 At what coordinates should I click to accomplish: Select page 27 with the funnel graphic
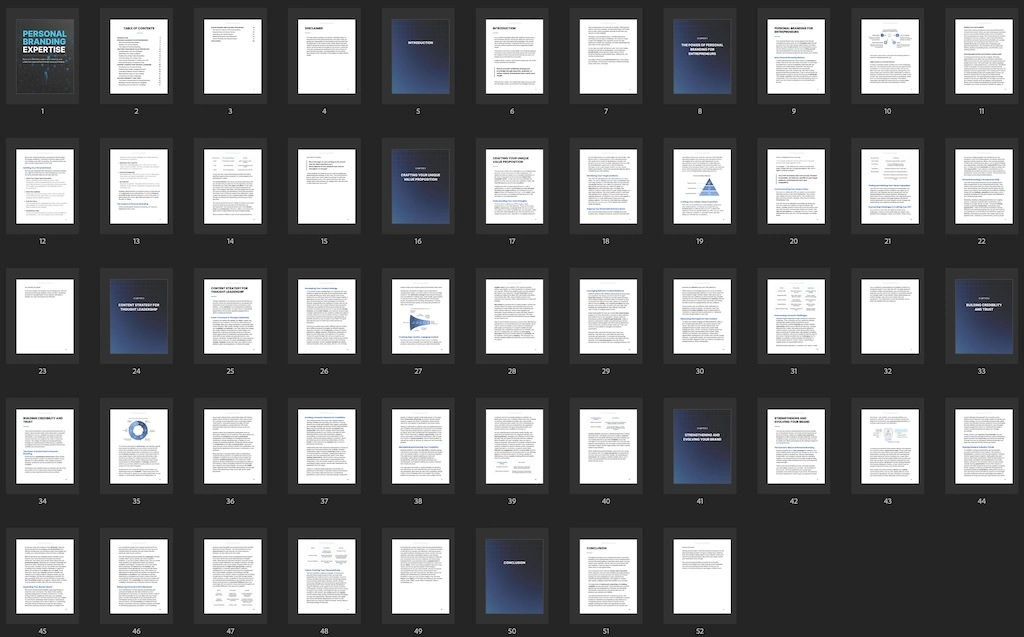(418, 316)
